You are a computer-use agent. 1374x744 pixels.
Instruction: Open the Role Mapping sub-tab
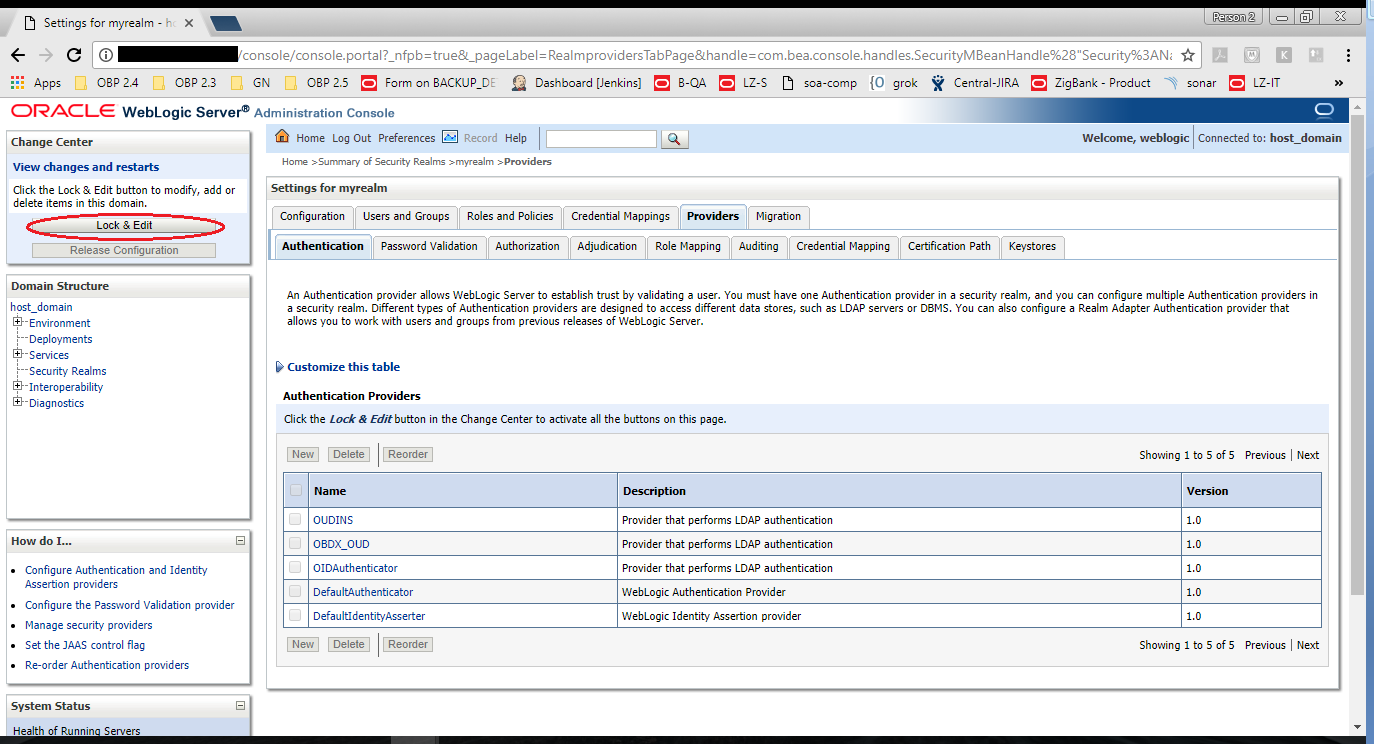(x=688, y=246)
